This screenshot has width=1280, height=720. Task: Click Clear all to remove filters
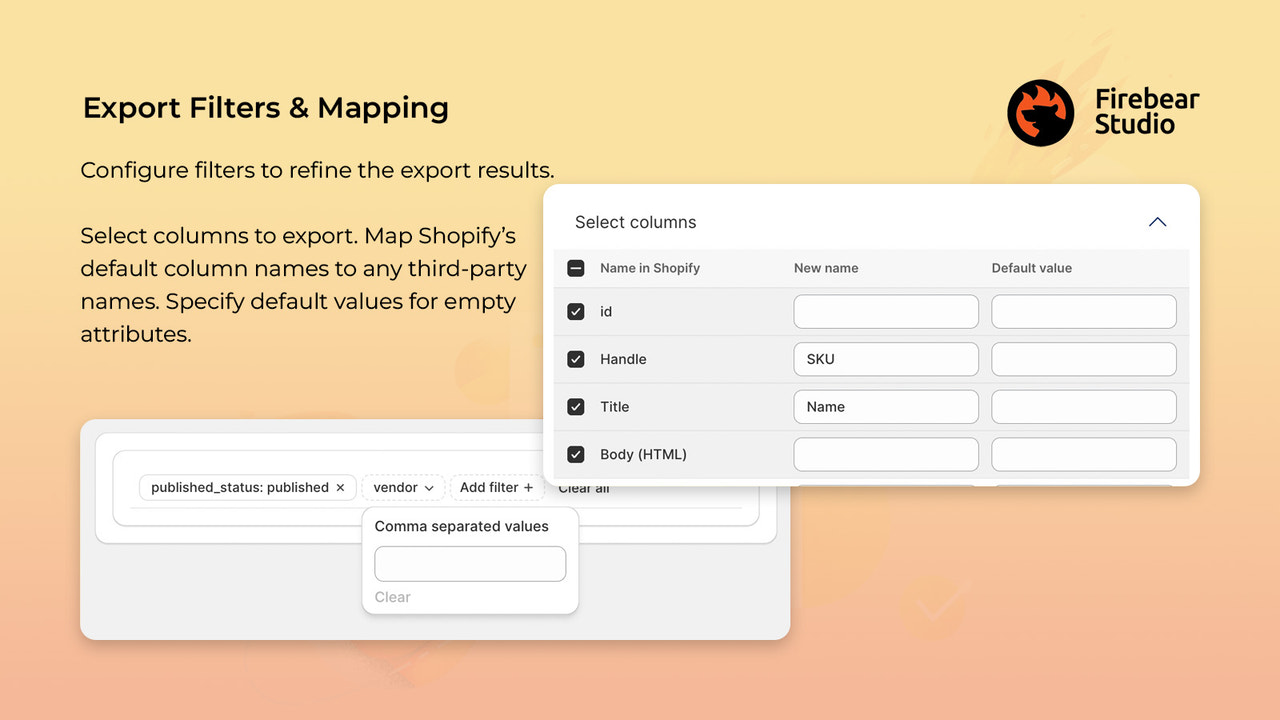[x=583, y=487]
